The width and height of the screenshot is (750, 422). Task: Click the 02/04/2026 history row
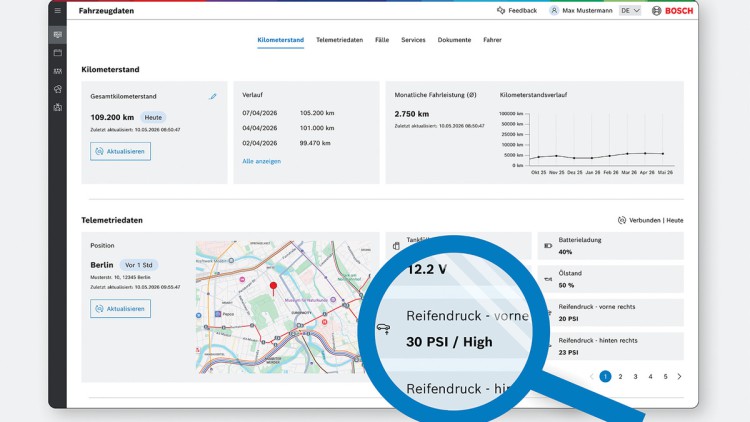tap(287, 143)
